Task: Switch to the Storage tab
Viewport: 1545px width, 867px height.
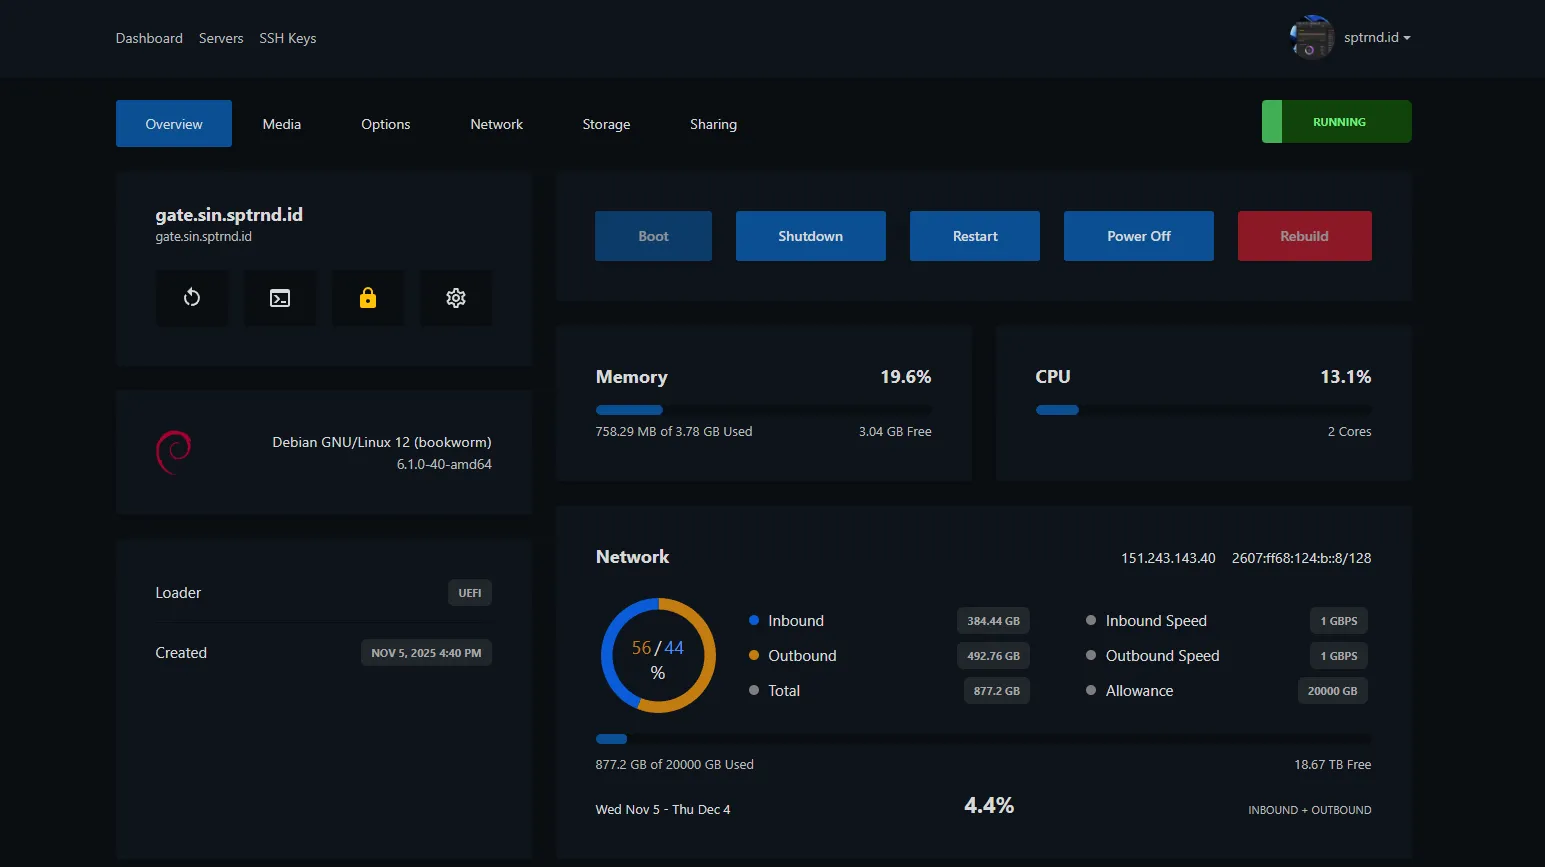Action: tap(606, 124)
